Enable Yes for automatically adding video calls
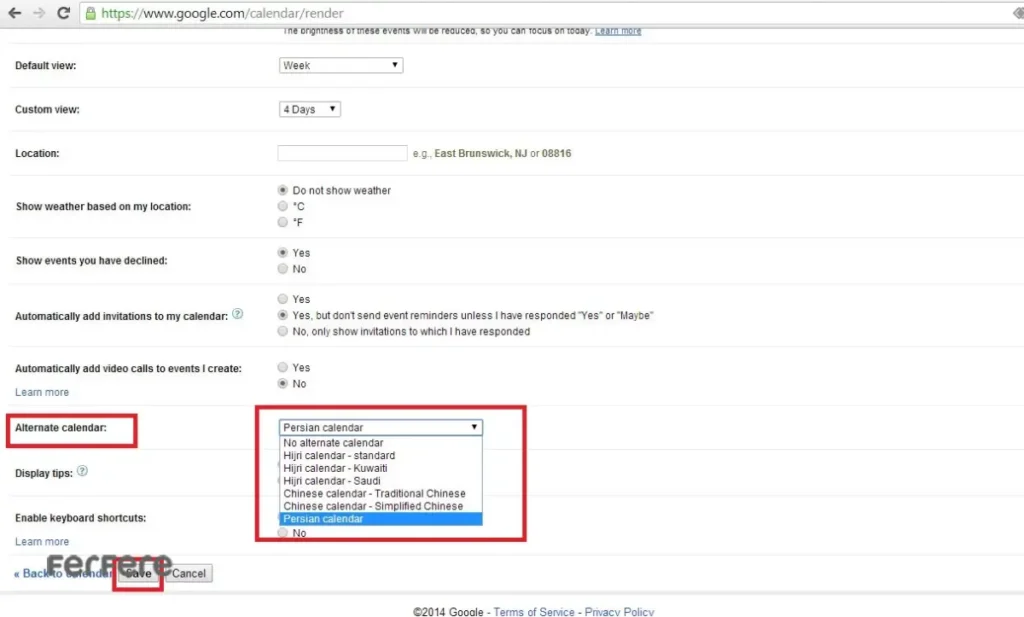The width and height of the screenshot is (1024, 617). click(283, 368)
